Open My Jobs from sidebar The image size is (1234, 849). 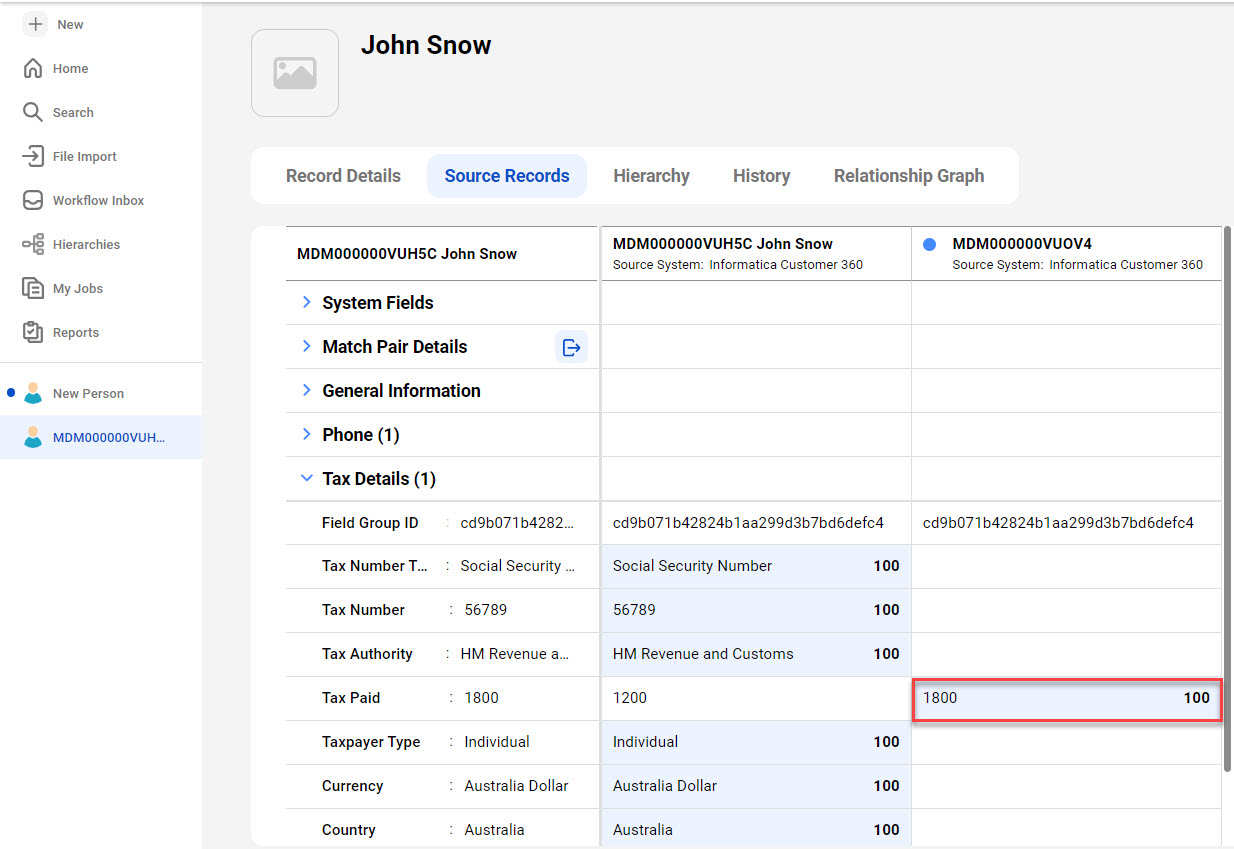(63, 288)
